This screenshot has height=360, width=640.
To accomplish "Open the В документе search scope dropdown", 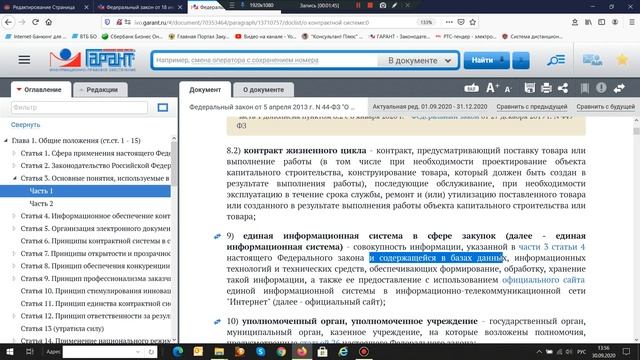I will pyautogui.click(x=419, y=60).
